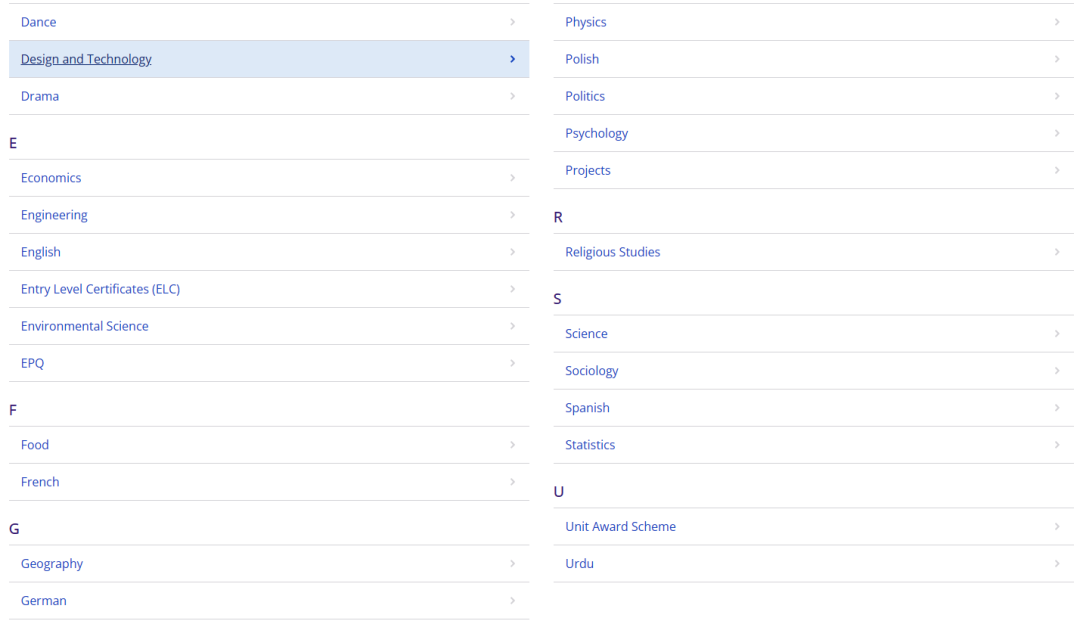
Task: Open the Projects link
Action: (x=588, y=170)
